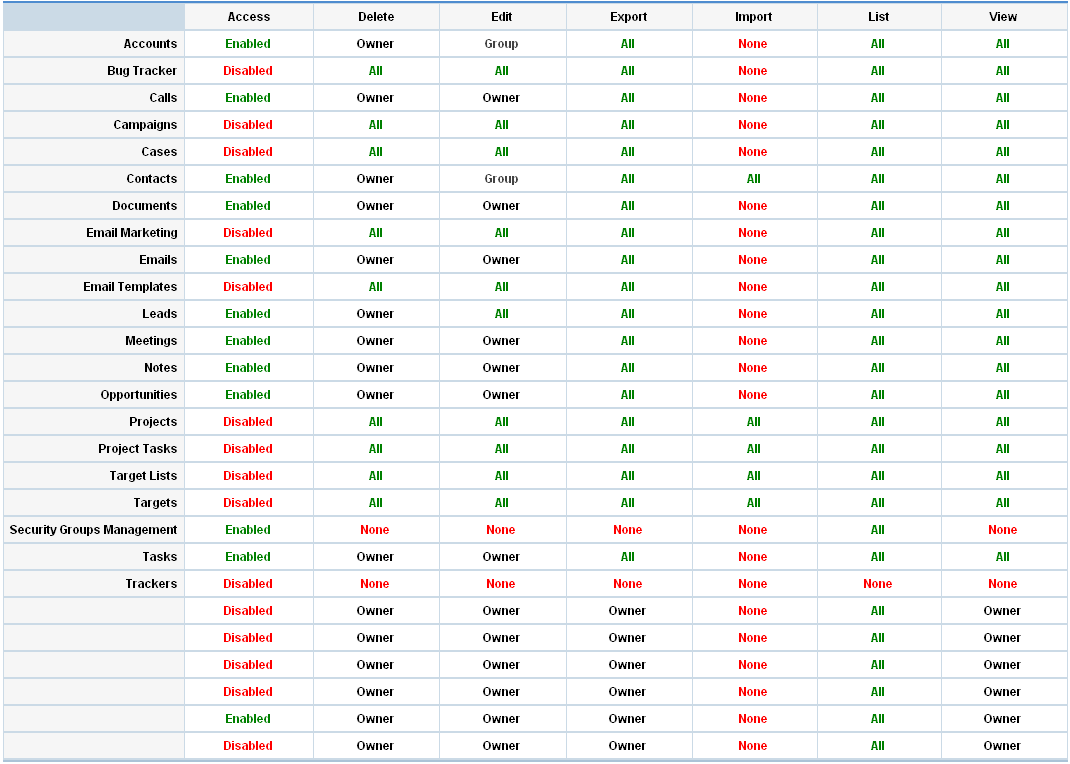Click the Access column header
1070x764 pixels.
[249, 17]
